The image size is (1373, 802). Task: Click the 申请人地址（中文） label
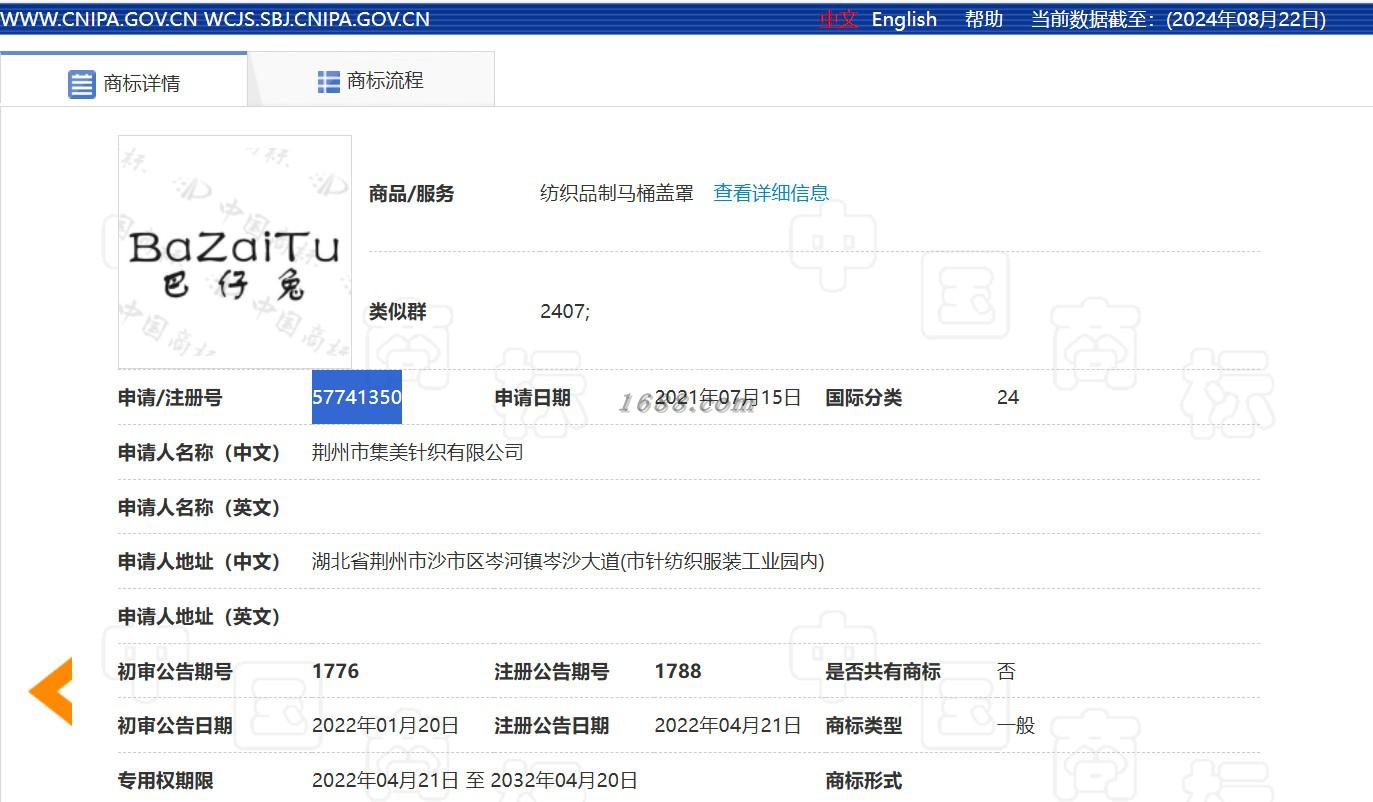[x=200, y=562]
